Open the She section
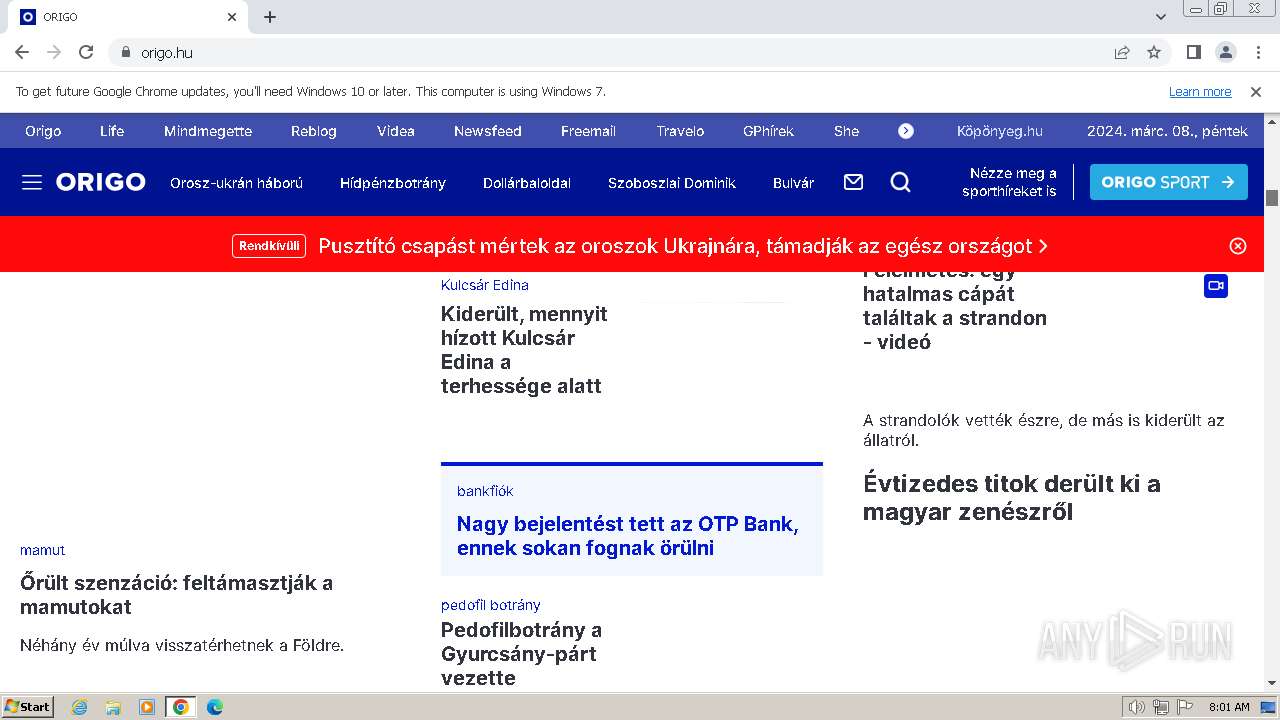Image resolution: width=1280 pixels, height=720 pixels. tap(846, 131)
